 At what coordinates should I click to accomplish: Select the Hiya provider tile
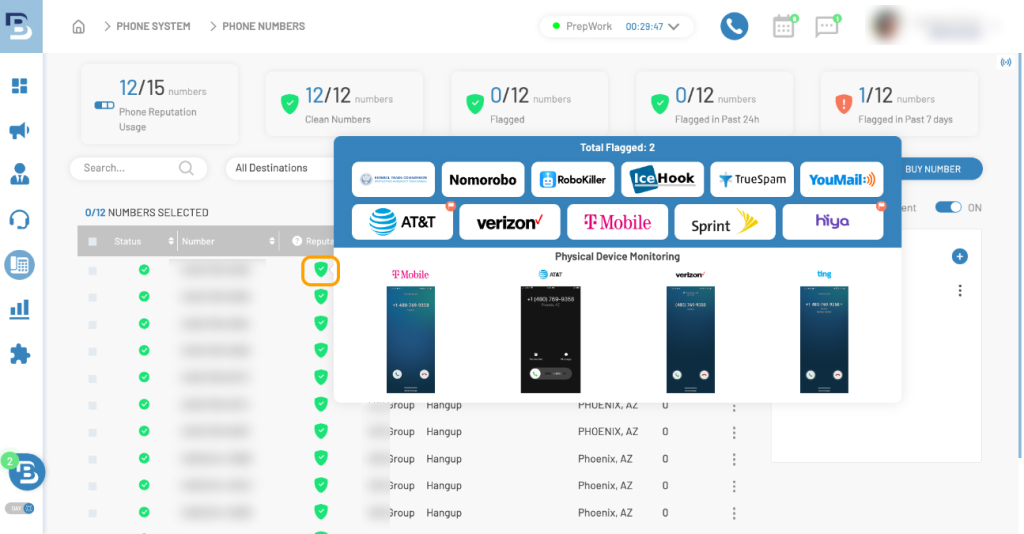pyautogui.click(x=833, y=222)
